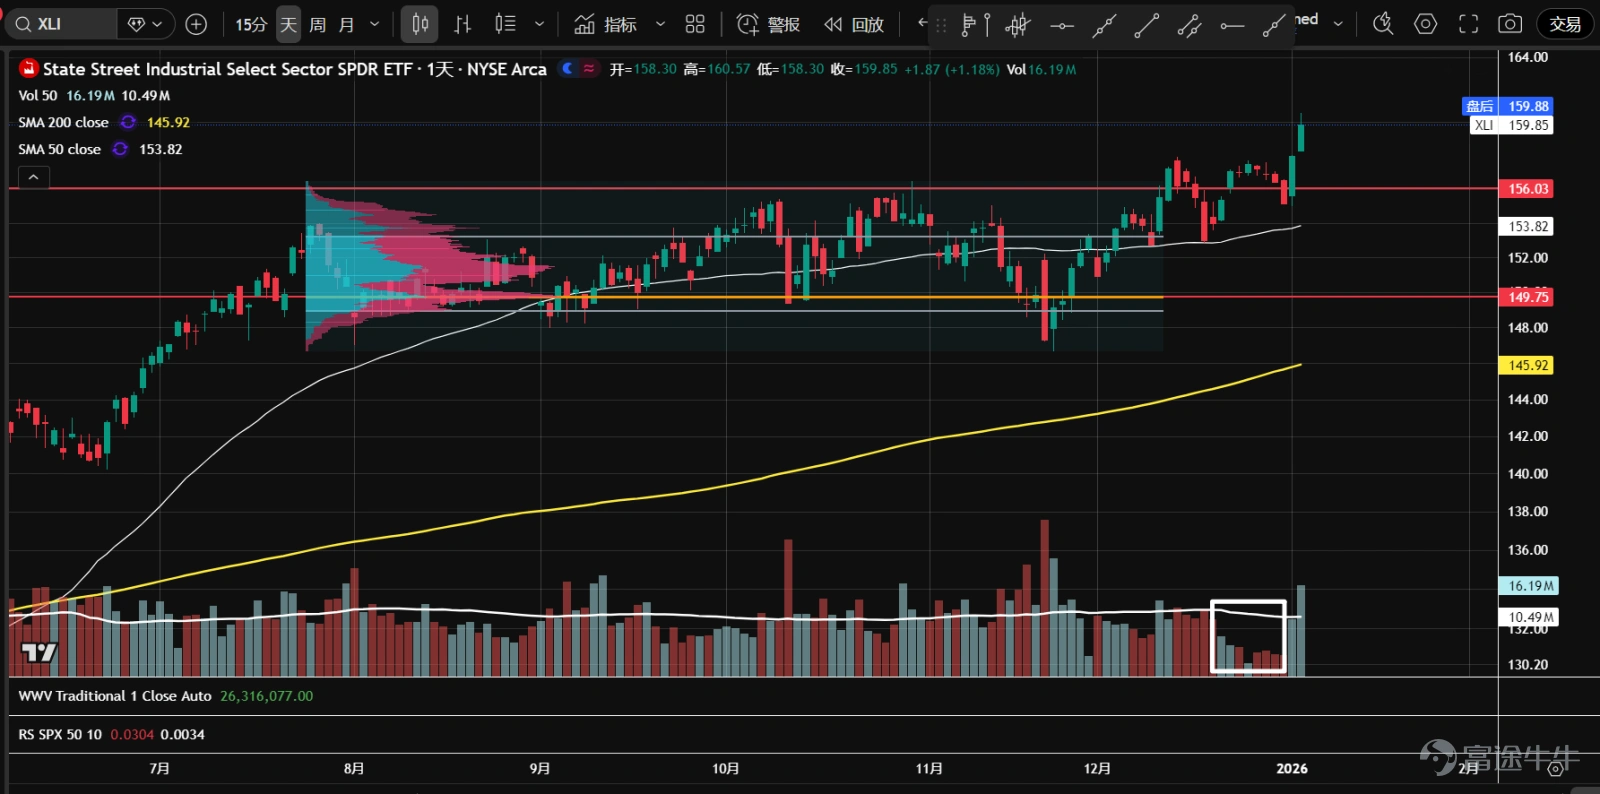This screenshot has width=1600, height=794.
Task: Select the 149.75 red horizontal line price label
Action: tap(1526, 297)
